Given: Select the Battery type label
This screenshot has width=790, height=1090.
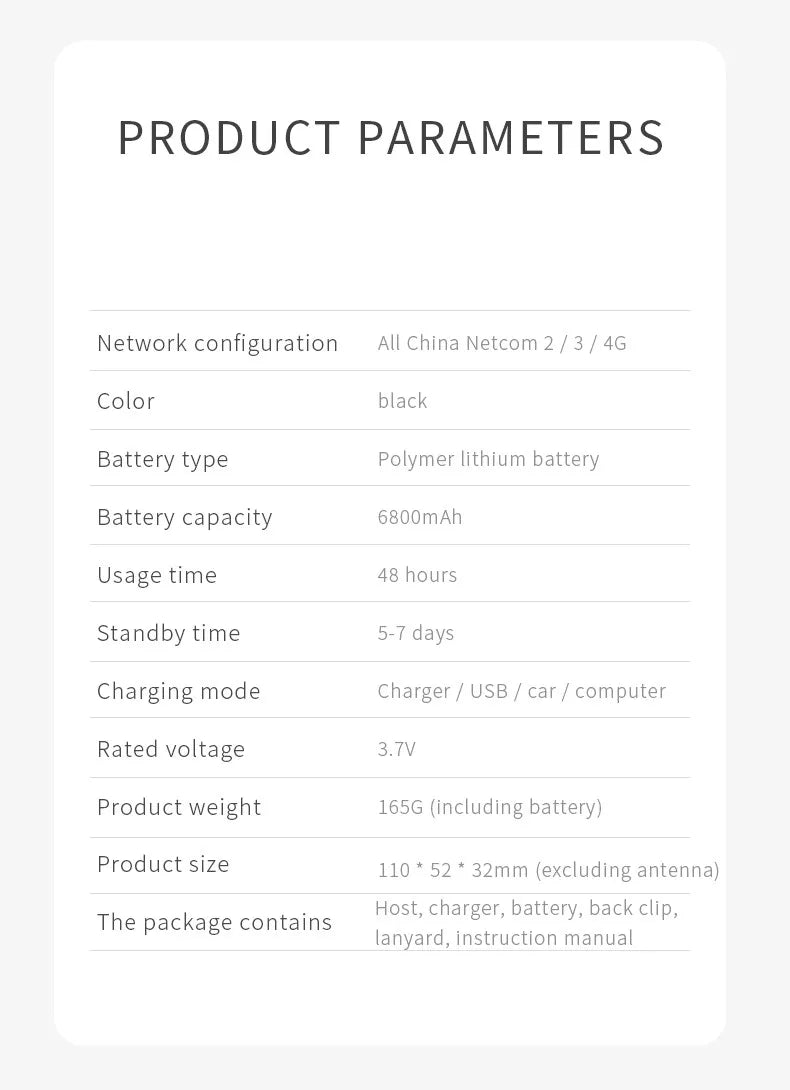Looking at the screenshot, I should (x=162, y=459).
